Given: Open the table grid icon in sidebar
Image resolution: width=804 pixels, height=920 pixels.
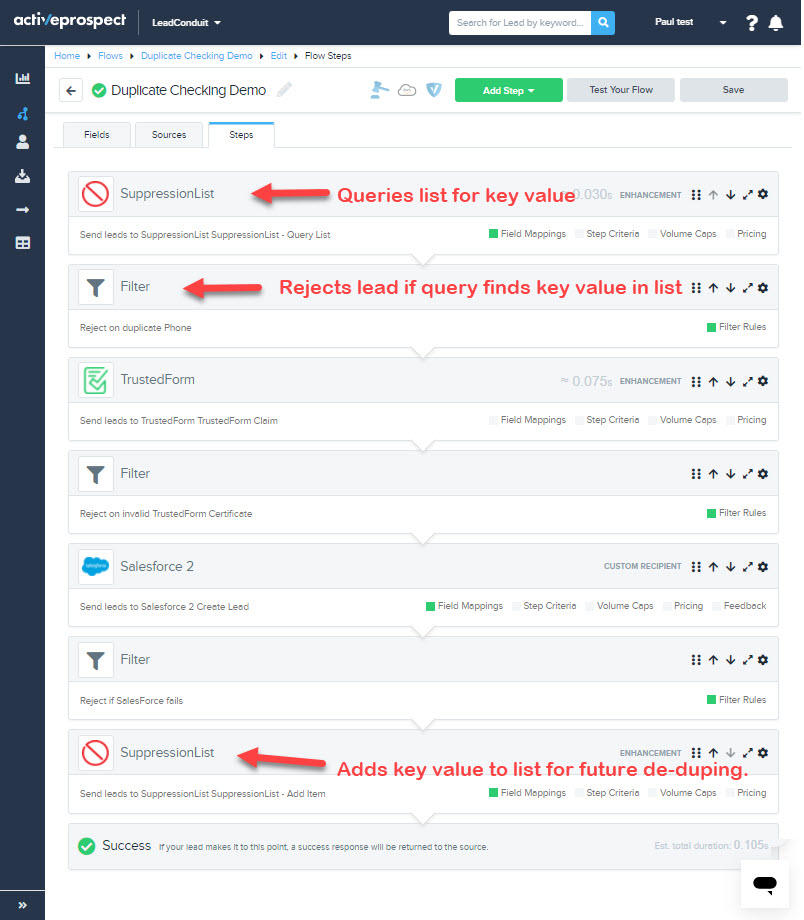Looking at the screenshot, I should click(x=22, y=243).
